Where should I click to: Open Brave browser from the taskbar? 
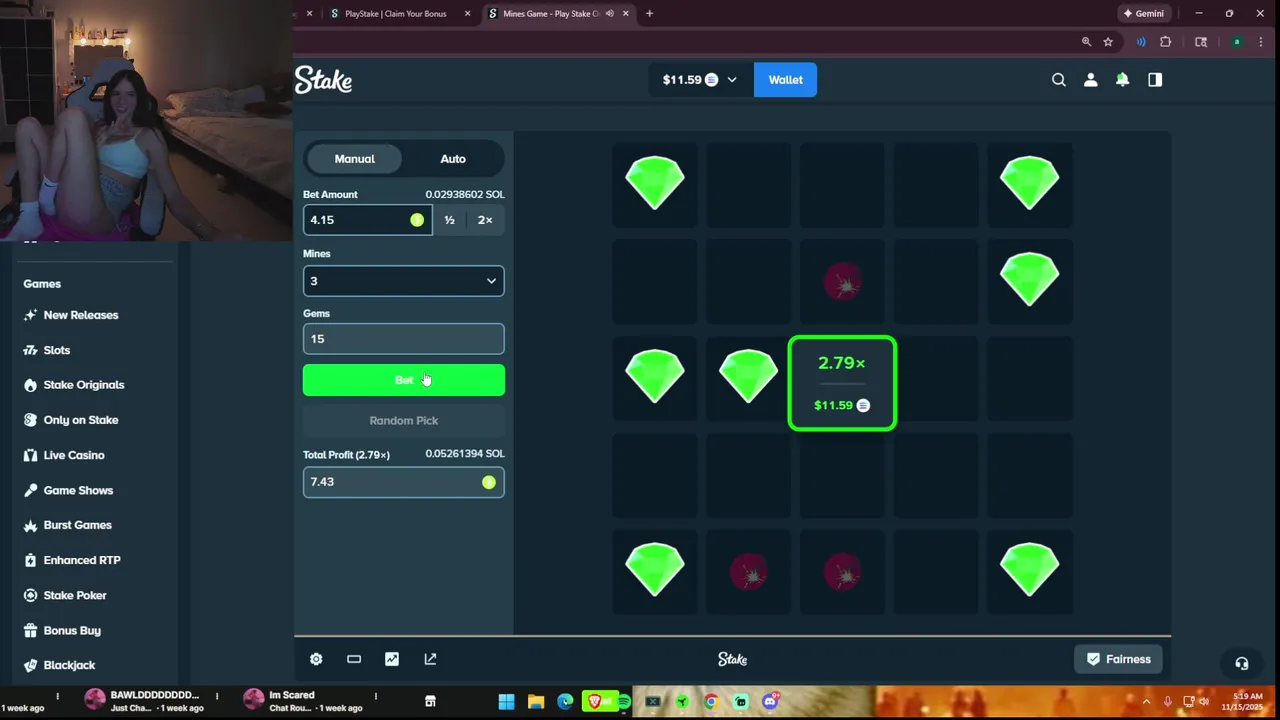point(594,702)
